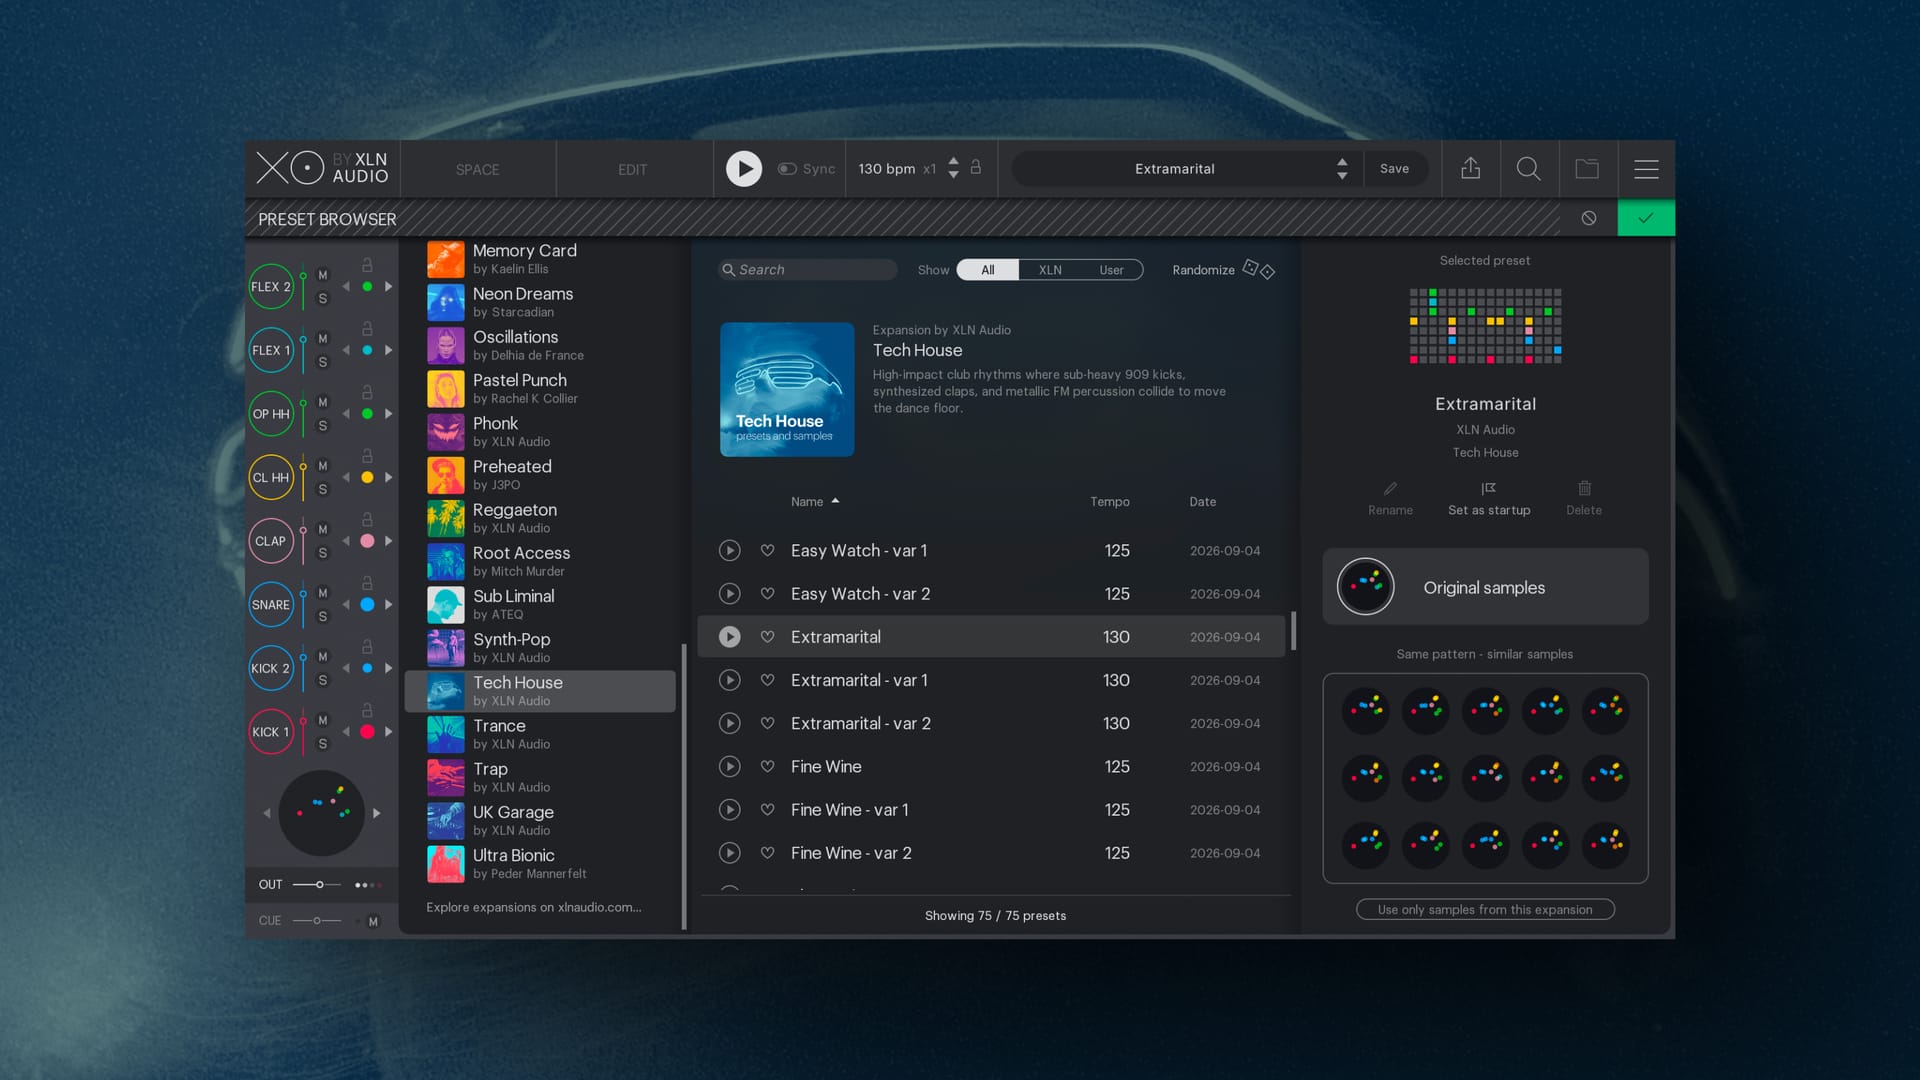Screen dimensions: 1920x1080
Task: Click the preset Search field
Action: (808, 269)
